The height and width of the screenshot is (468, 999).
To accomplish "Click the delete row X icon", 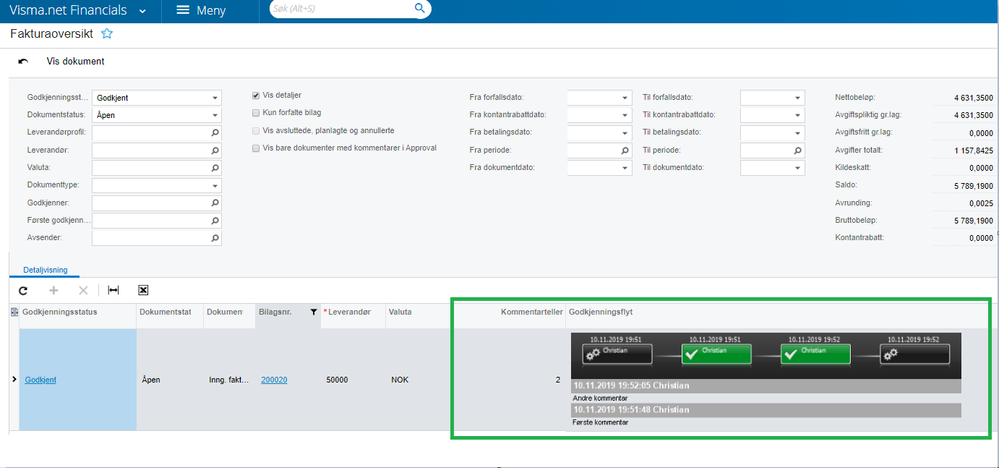I will coord(83,290).
